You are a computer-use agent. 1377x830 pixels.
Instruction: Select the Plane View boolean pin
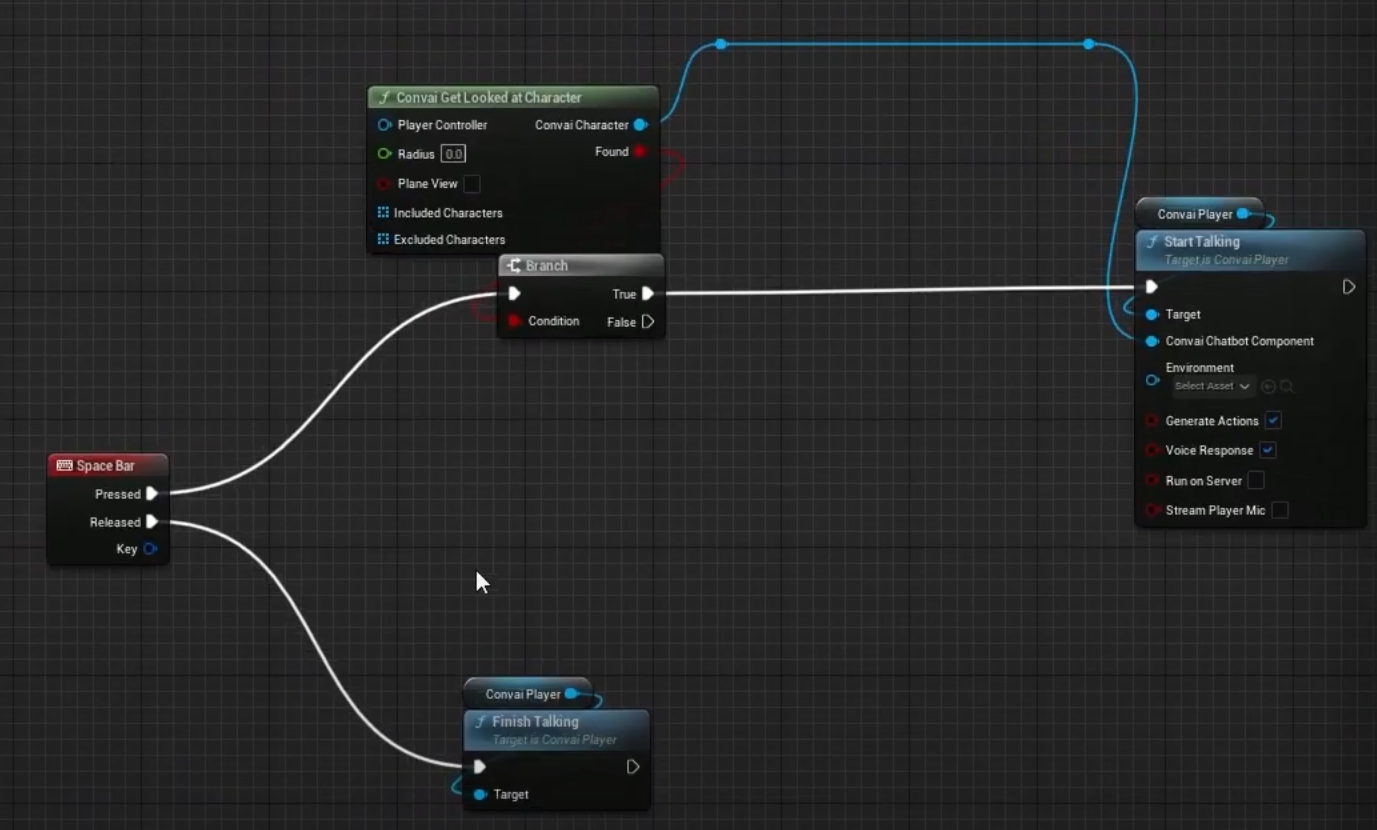point(384,184)
